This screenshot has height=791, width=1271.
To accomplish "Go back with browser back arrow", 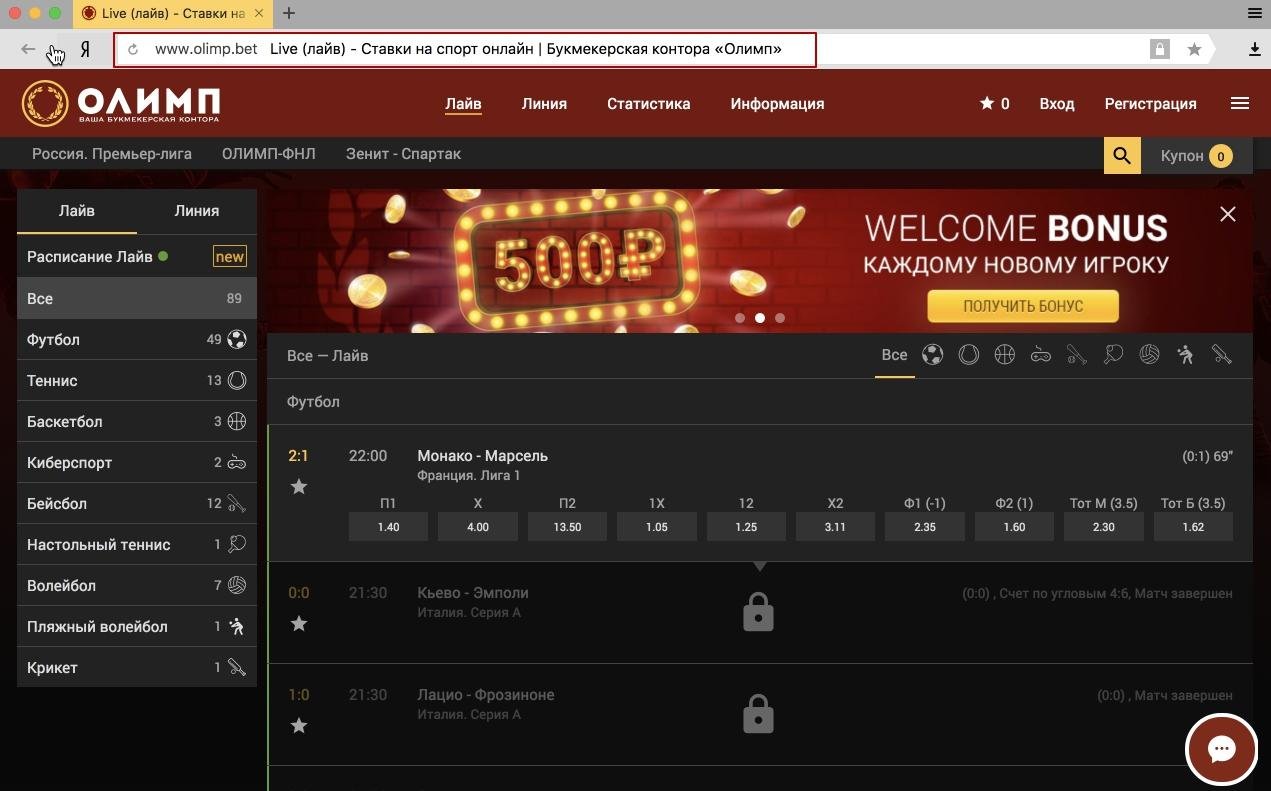I will click(x=28, y=49).
